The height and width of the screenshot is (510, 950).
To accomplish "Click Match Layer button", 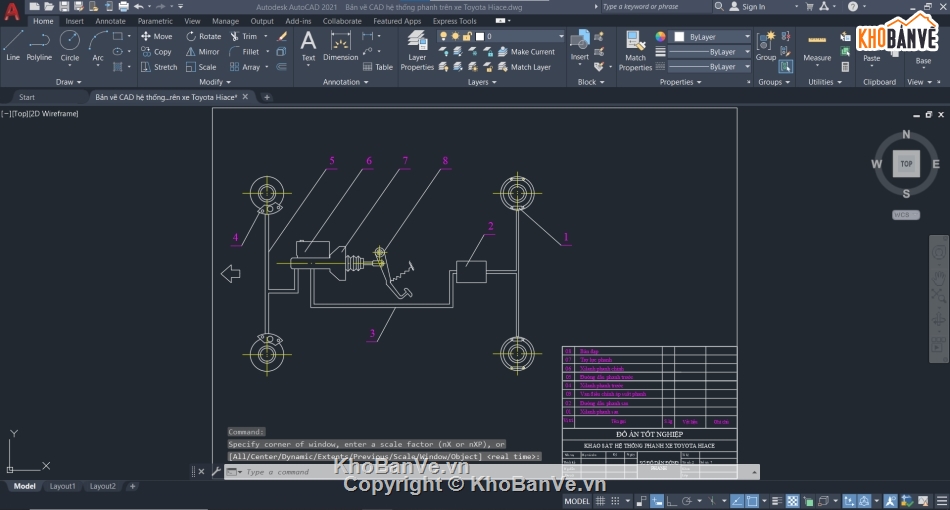I will [x=525, y=67].
